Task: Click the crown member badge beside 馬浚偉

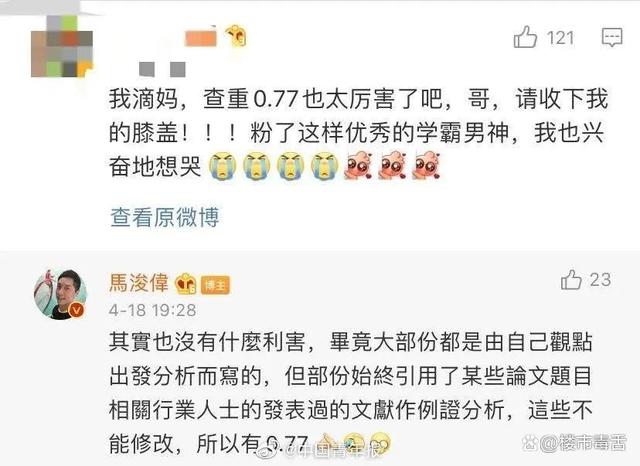Action: coord(186,284)
